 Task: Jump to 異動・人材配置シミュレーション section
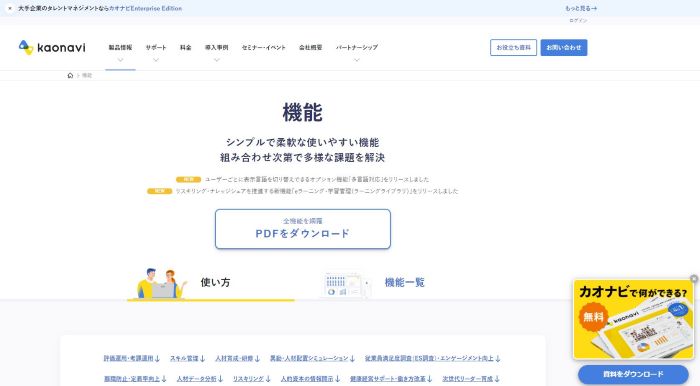click(312, 358)
